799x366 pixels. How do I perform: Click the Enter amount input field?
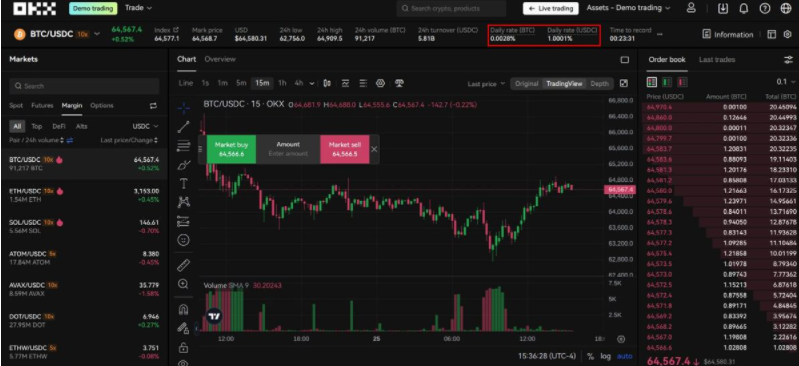[288, 153]
